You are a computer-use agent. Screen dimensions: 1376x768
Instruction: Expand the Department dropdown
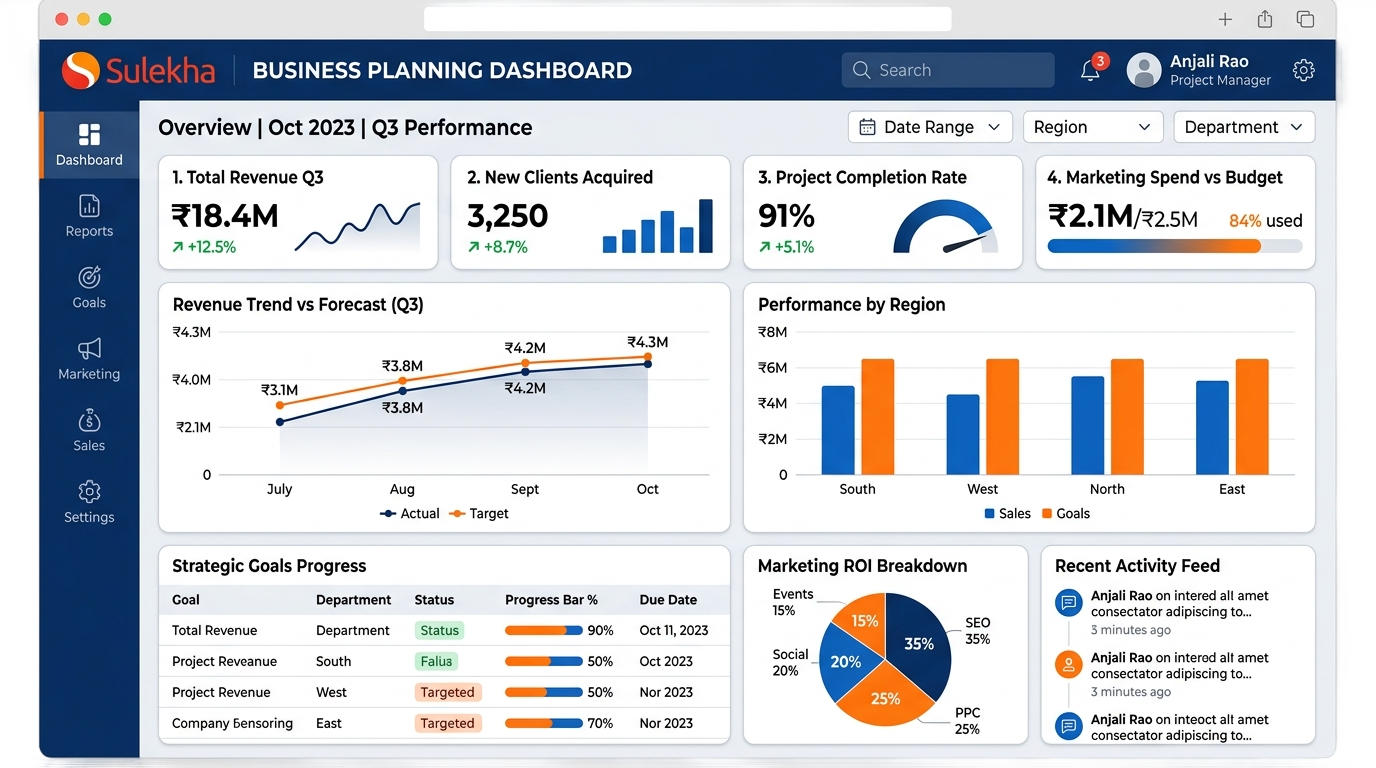point(1243,127)
